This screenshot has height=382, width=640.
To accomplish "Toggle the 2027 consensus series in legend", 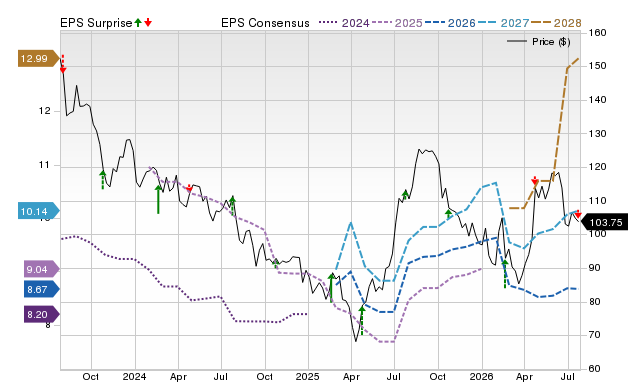I will point(503,23).
